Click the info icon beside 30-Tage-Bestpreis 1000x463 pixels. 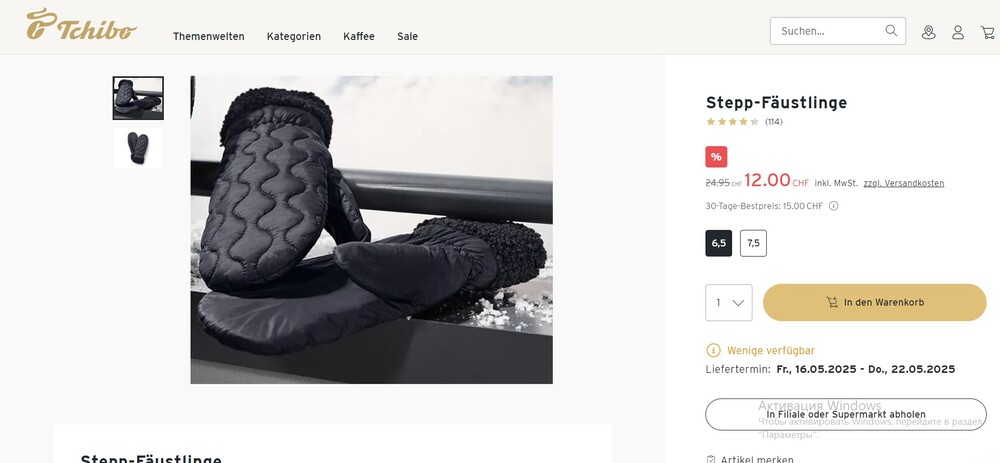(x=834, y=206)
